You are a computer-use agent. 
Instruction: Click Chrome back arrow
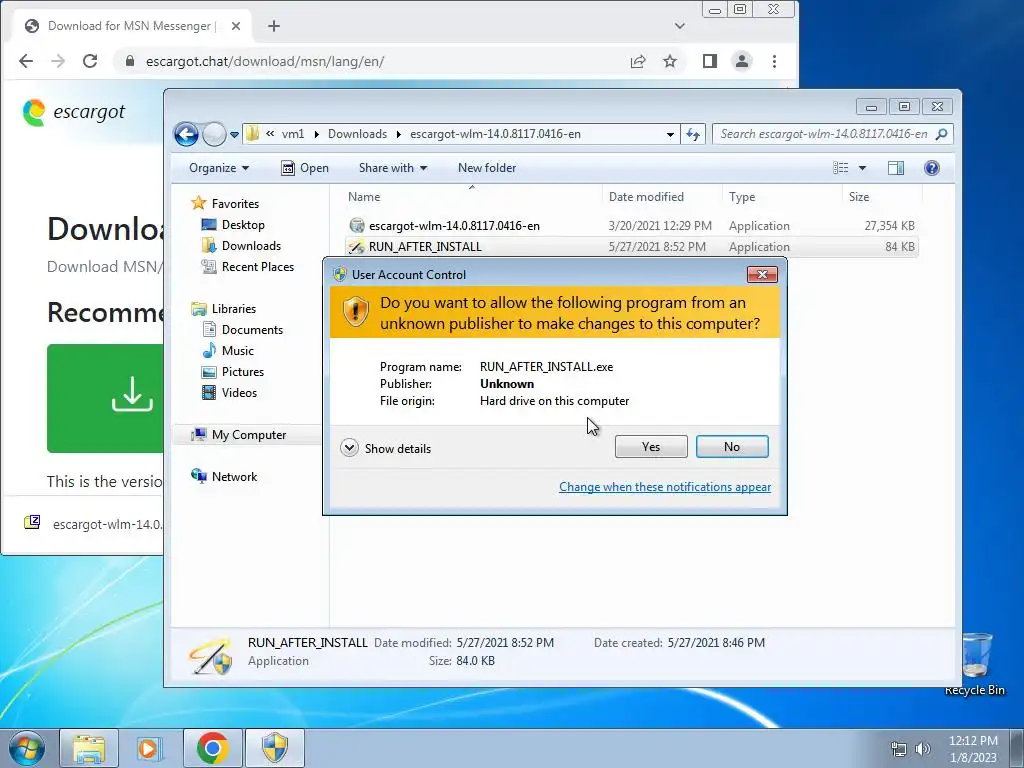pos(26,61)
